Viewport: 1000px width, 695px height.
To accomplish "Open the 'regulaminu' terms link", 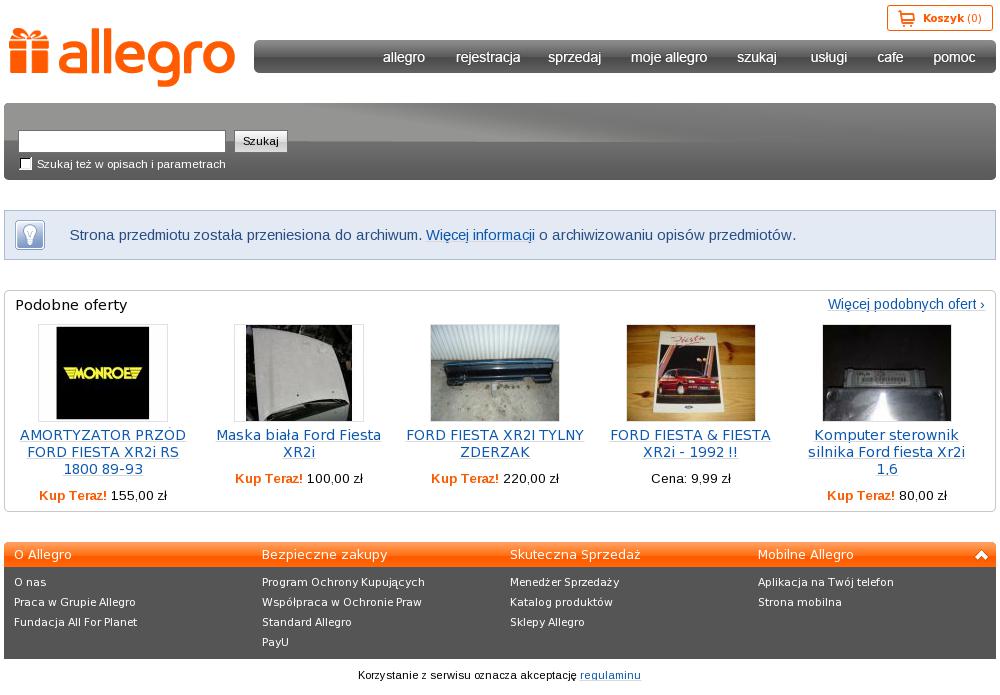I will click(610, 675).
